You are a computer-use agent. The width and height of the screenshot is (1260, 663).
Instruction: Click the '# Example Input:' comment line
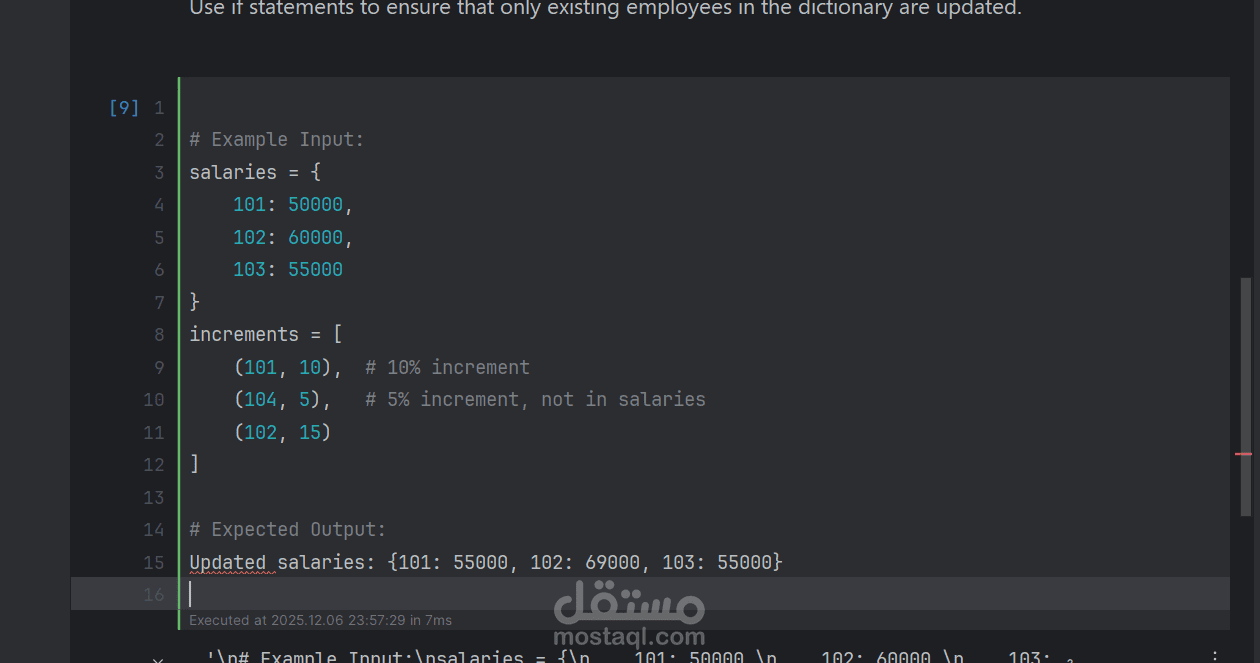coord(277,140)
